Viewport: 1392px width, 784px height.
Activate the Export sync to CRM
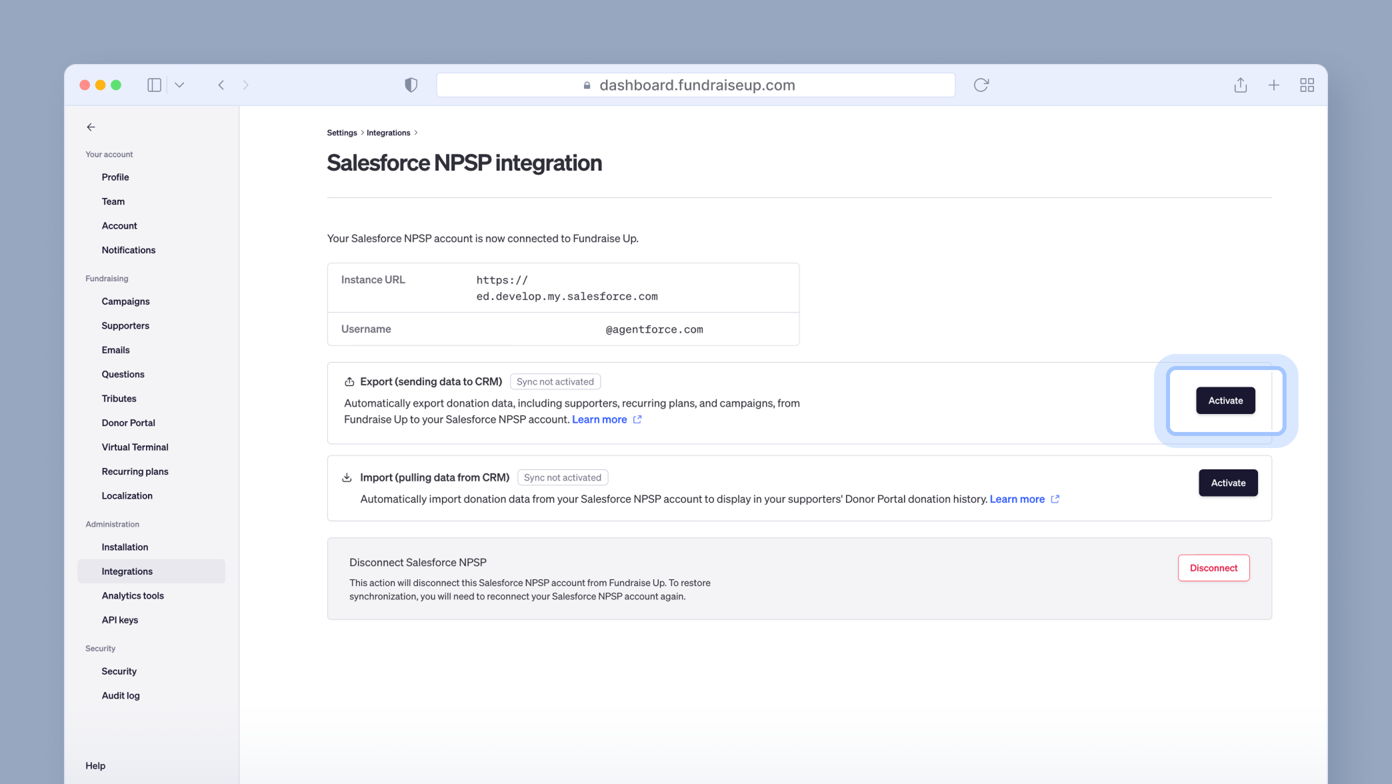1225,400
